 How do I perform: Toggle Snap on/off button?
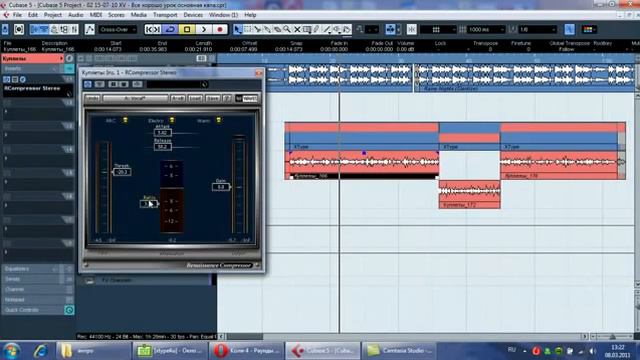point(411,29)
